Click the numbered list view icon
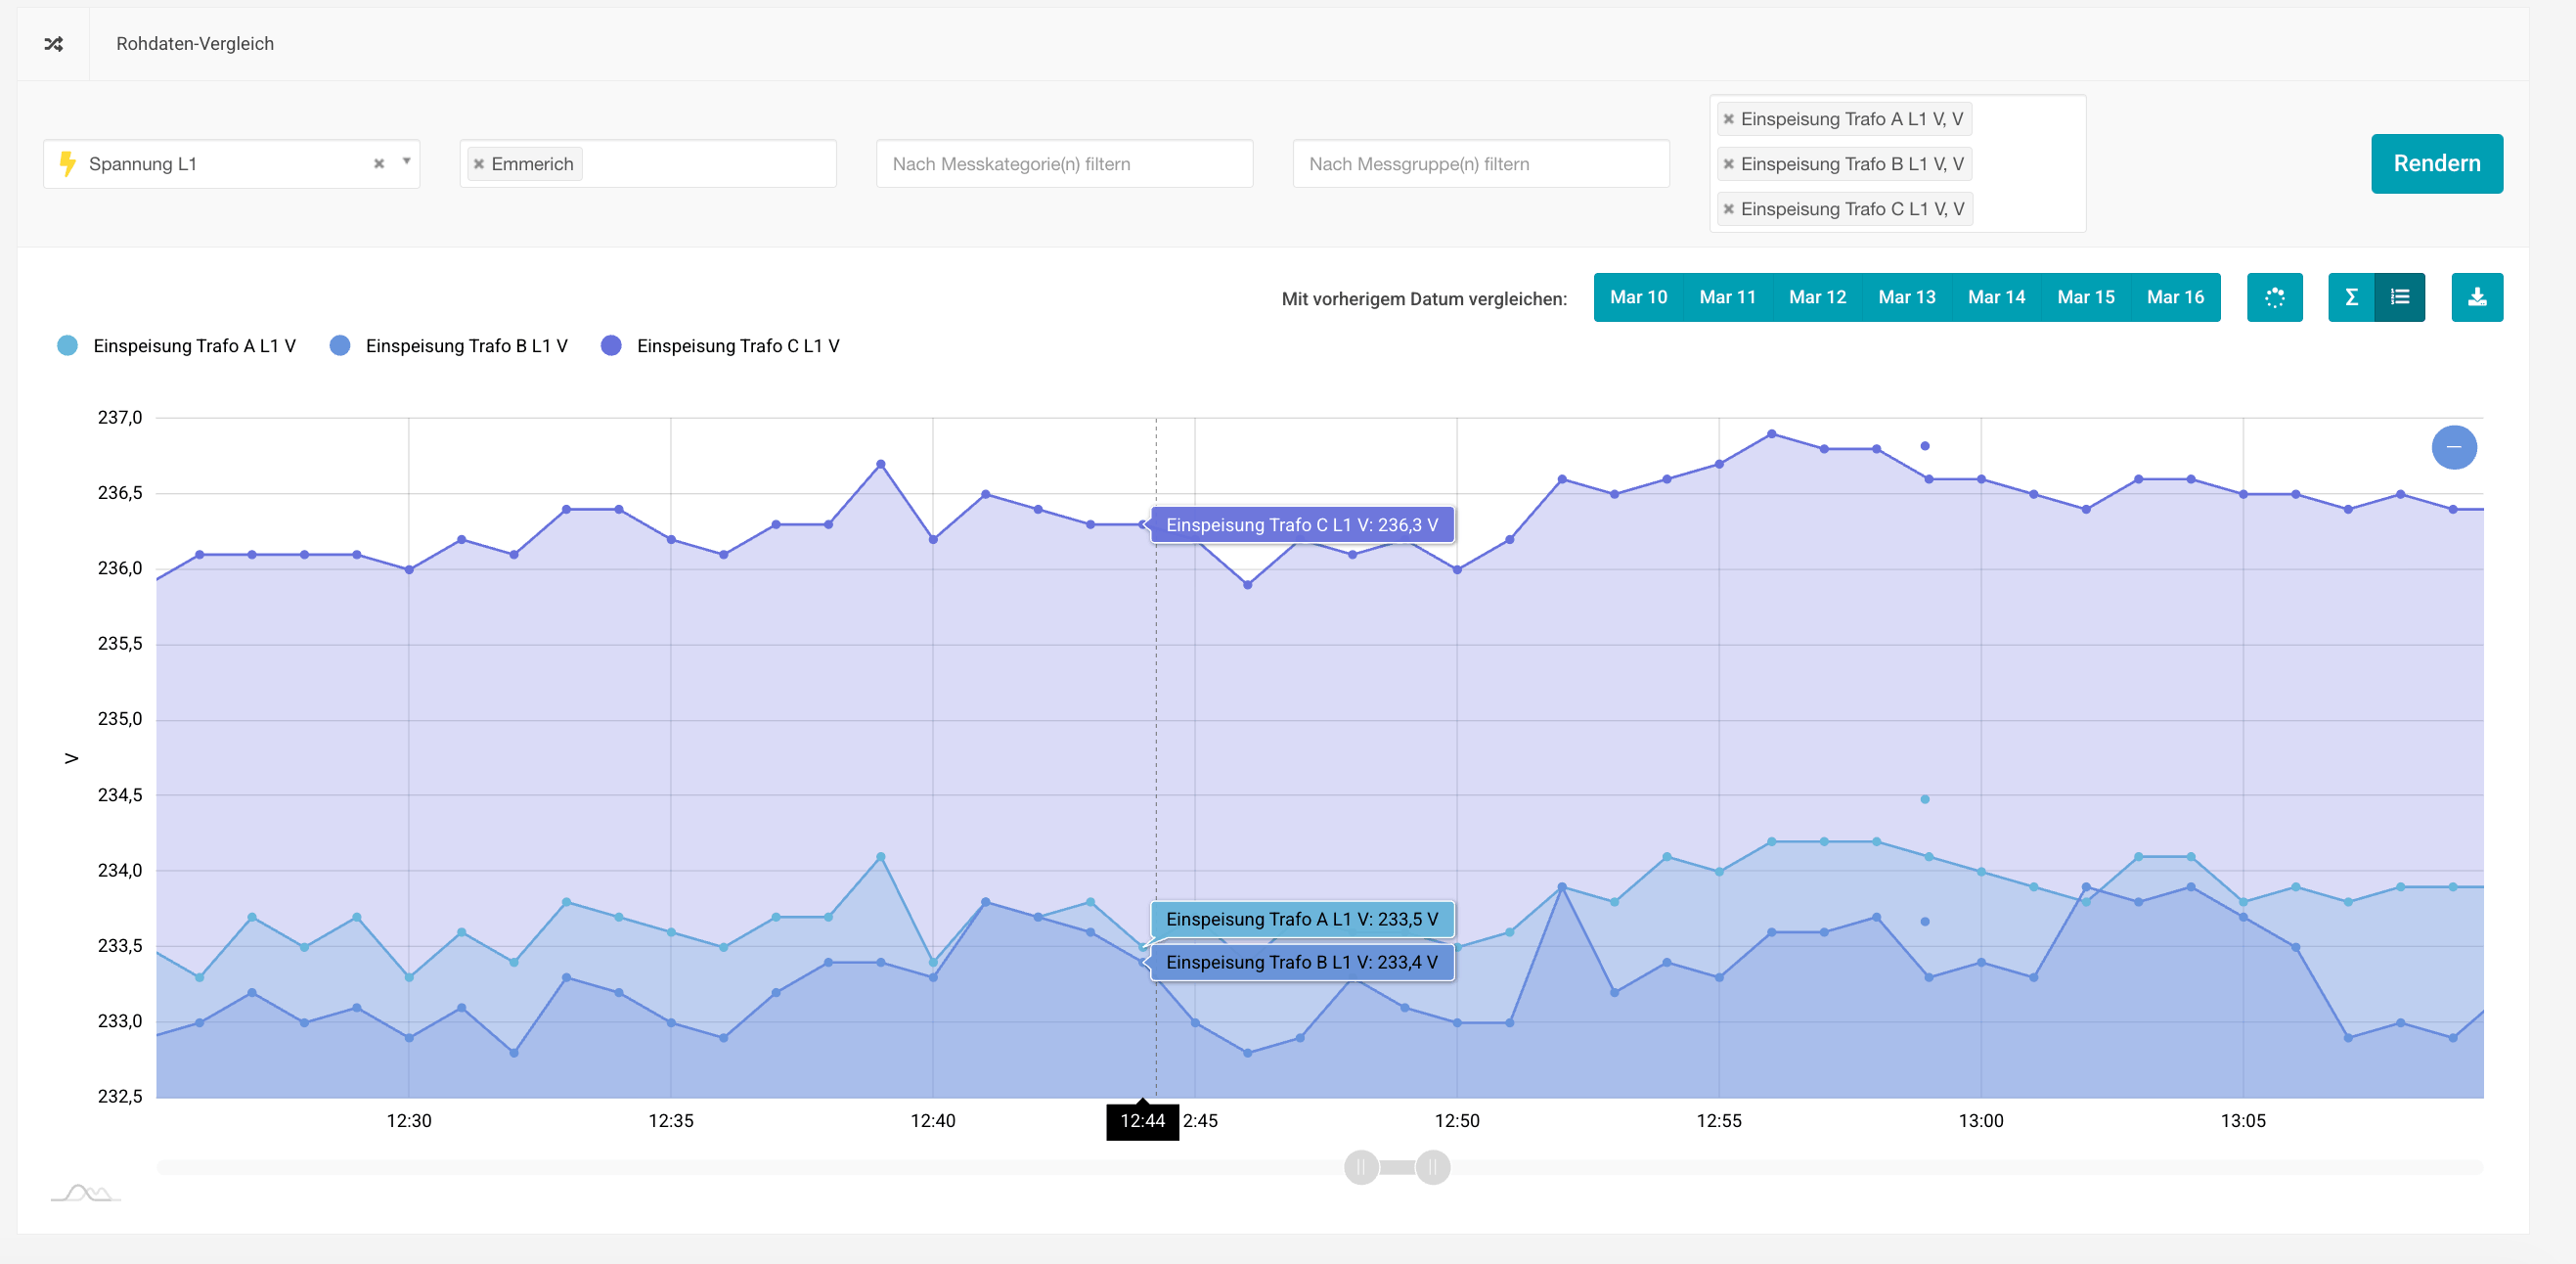The height and width of the screenshot is (1264, 2576). pyautogui.click(x=2400, y=297)
